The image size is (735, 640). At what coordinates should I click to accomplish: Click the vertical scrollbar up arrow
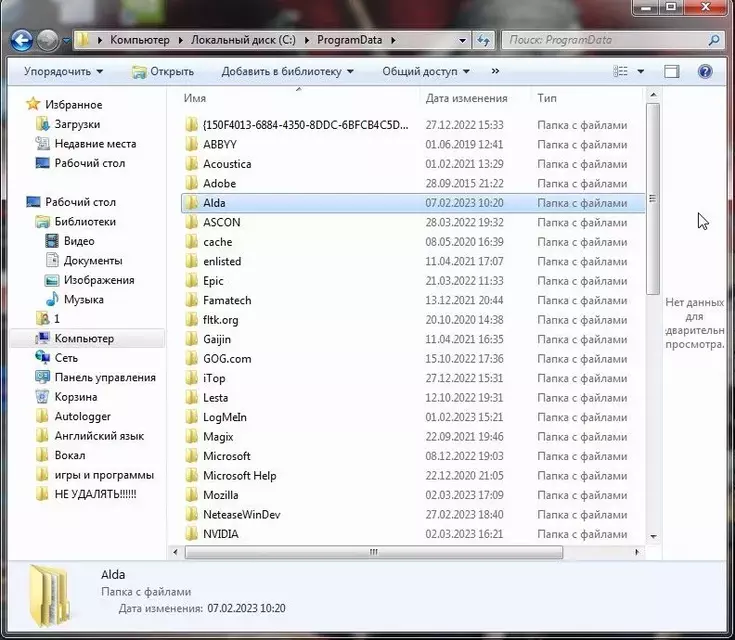click(x=653, y=95)
